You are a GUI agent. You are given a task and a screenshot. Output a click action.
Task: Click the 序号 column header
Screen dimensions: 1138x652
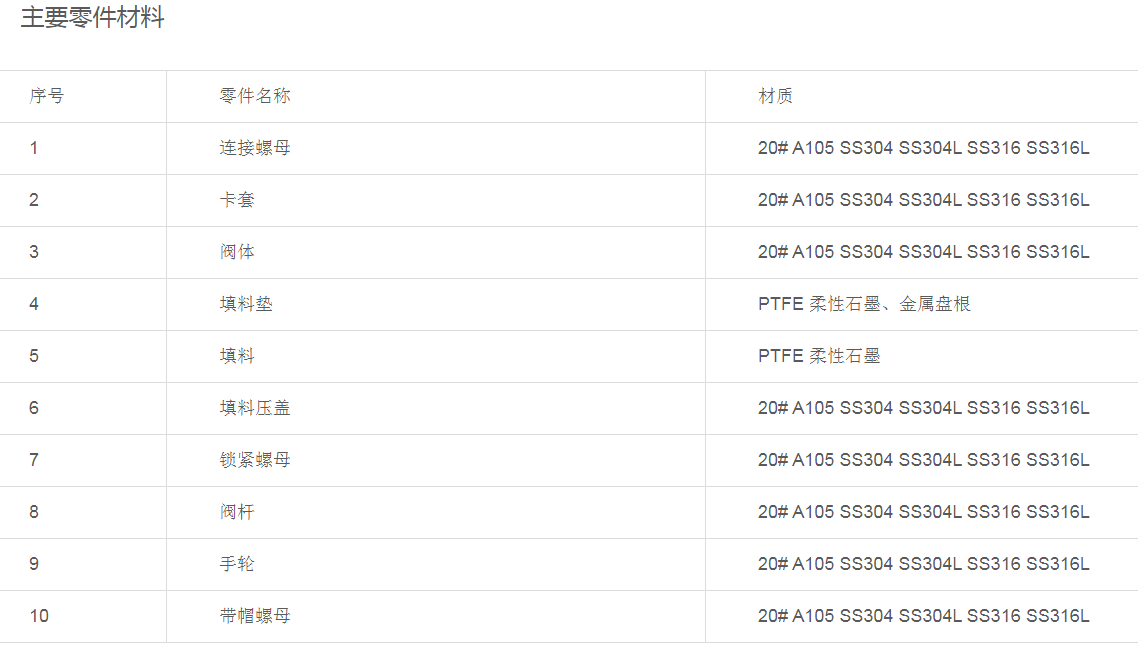[x=47, y=96]
